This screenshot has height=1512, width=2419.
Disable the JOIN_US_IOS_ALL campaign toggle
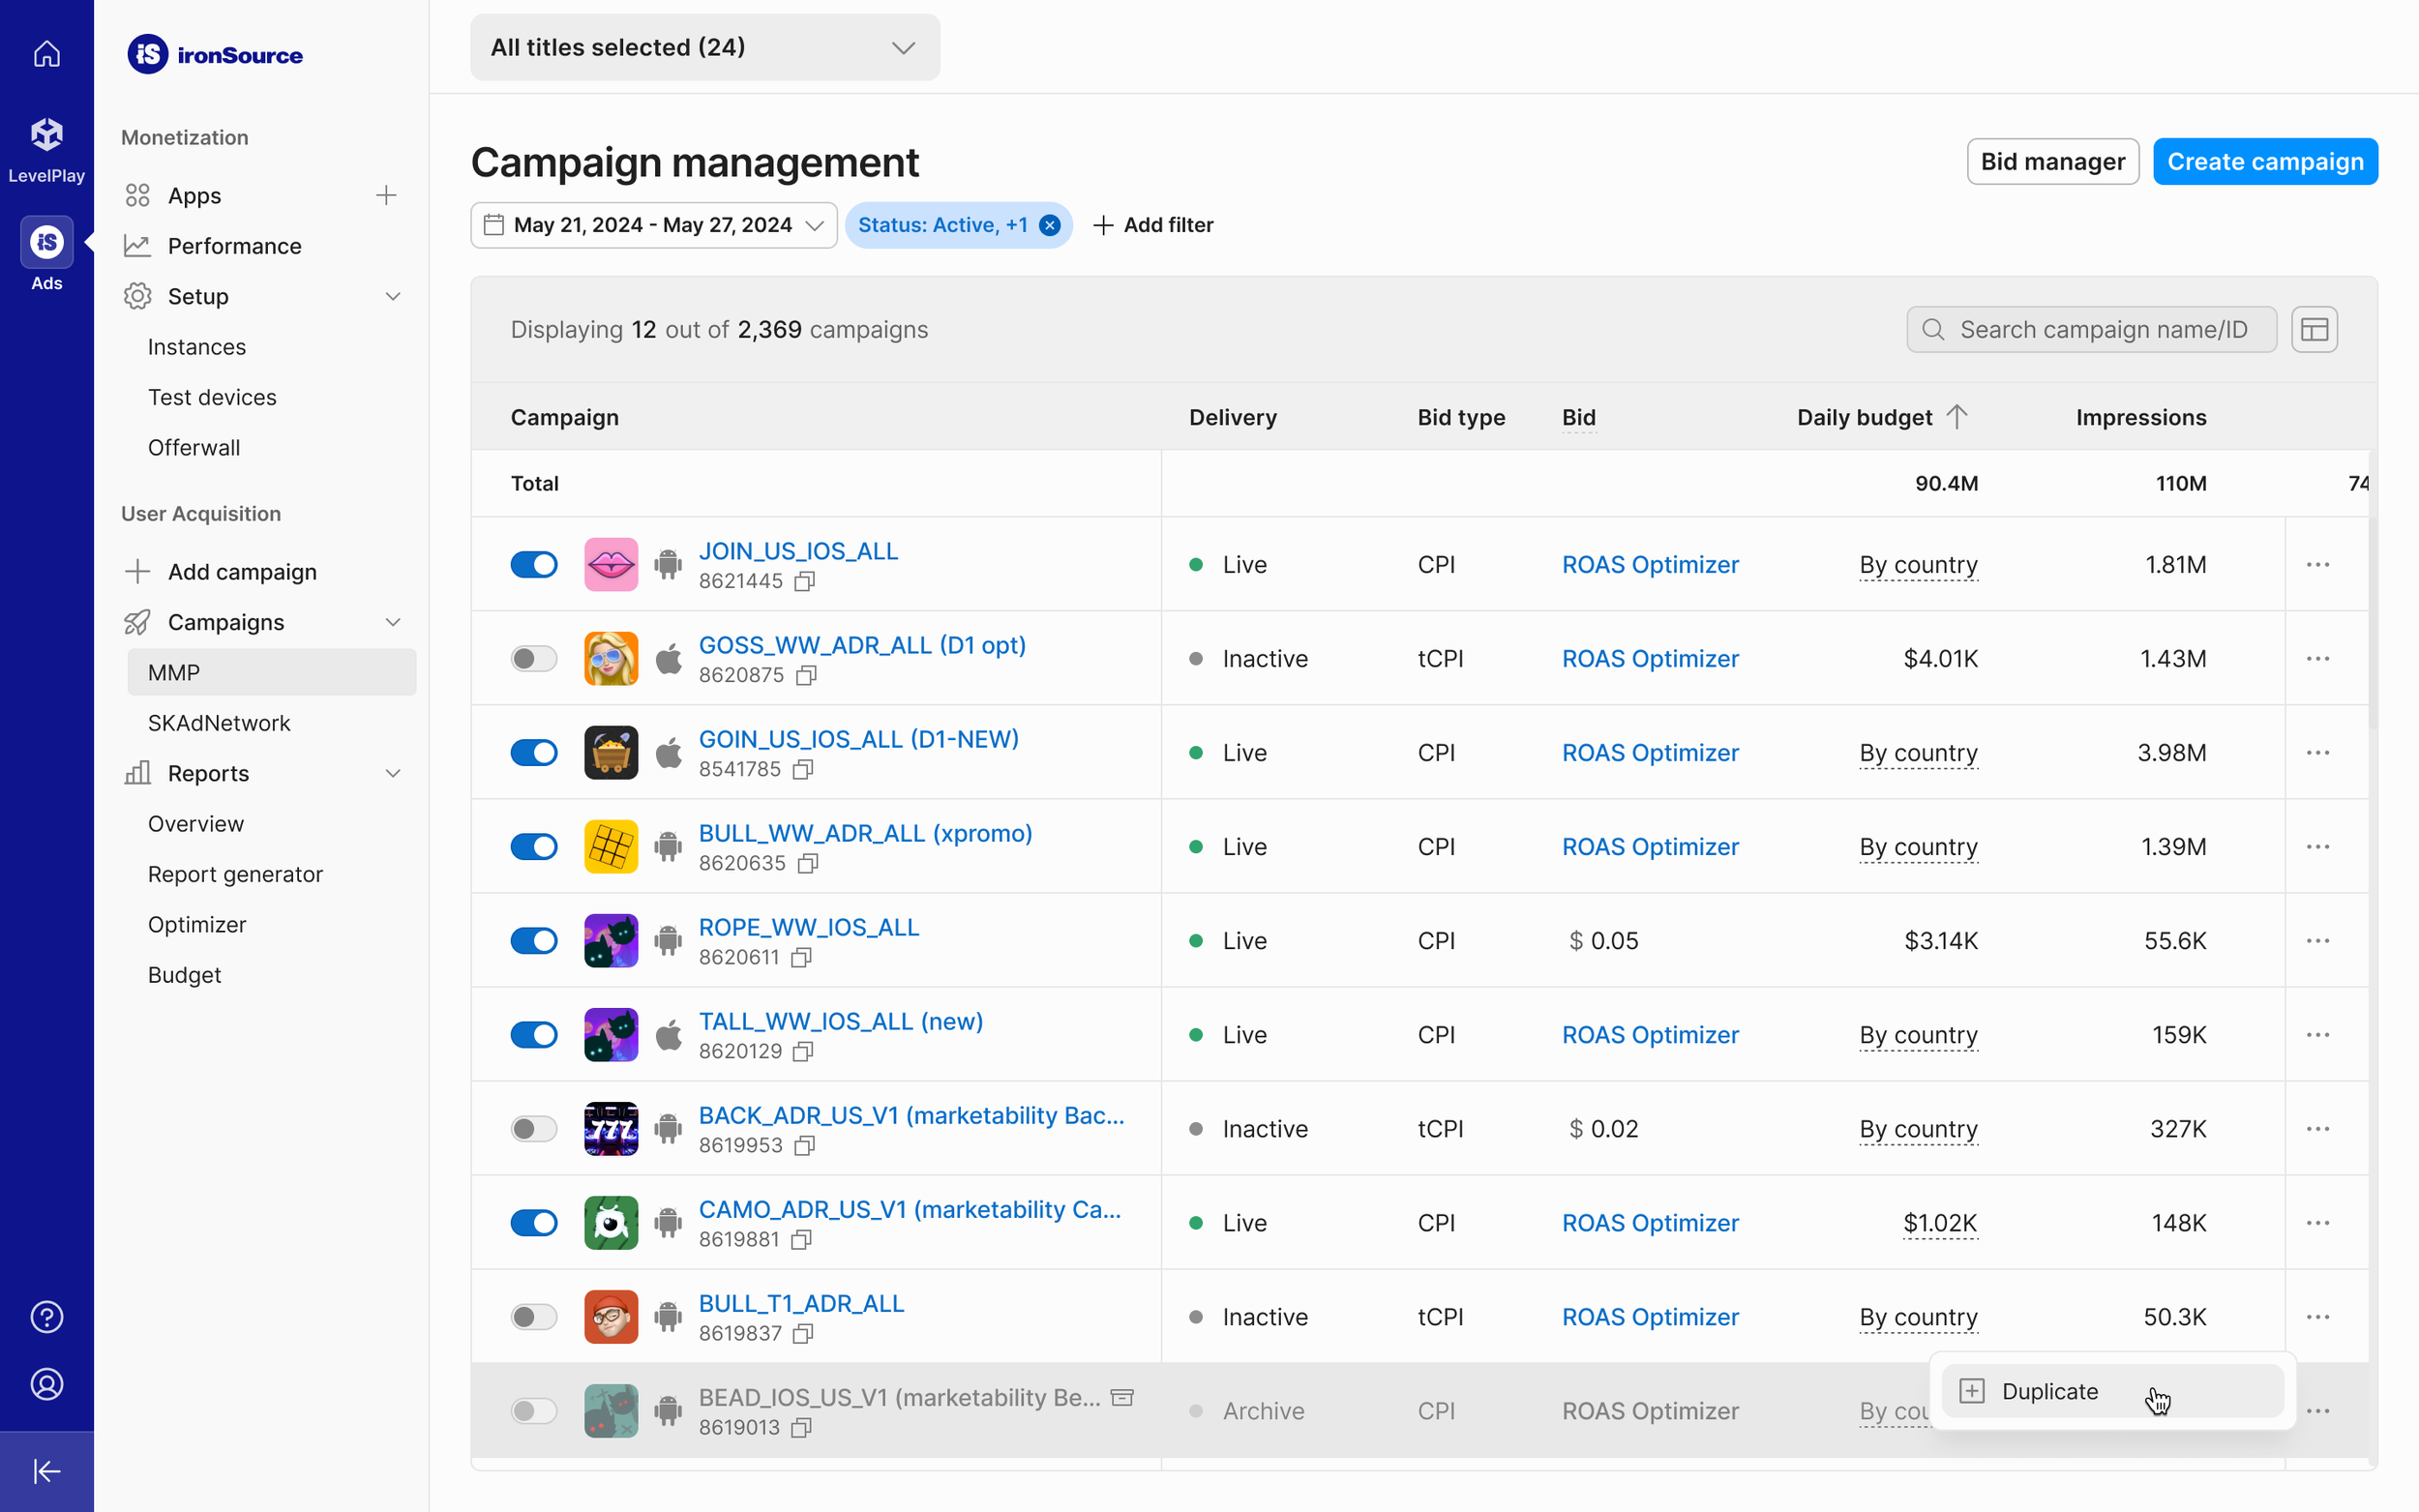(x=534, y=565)
